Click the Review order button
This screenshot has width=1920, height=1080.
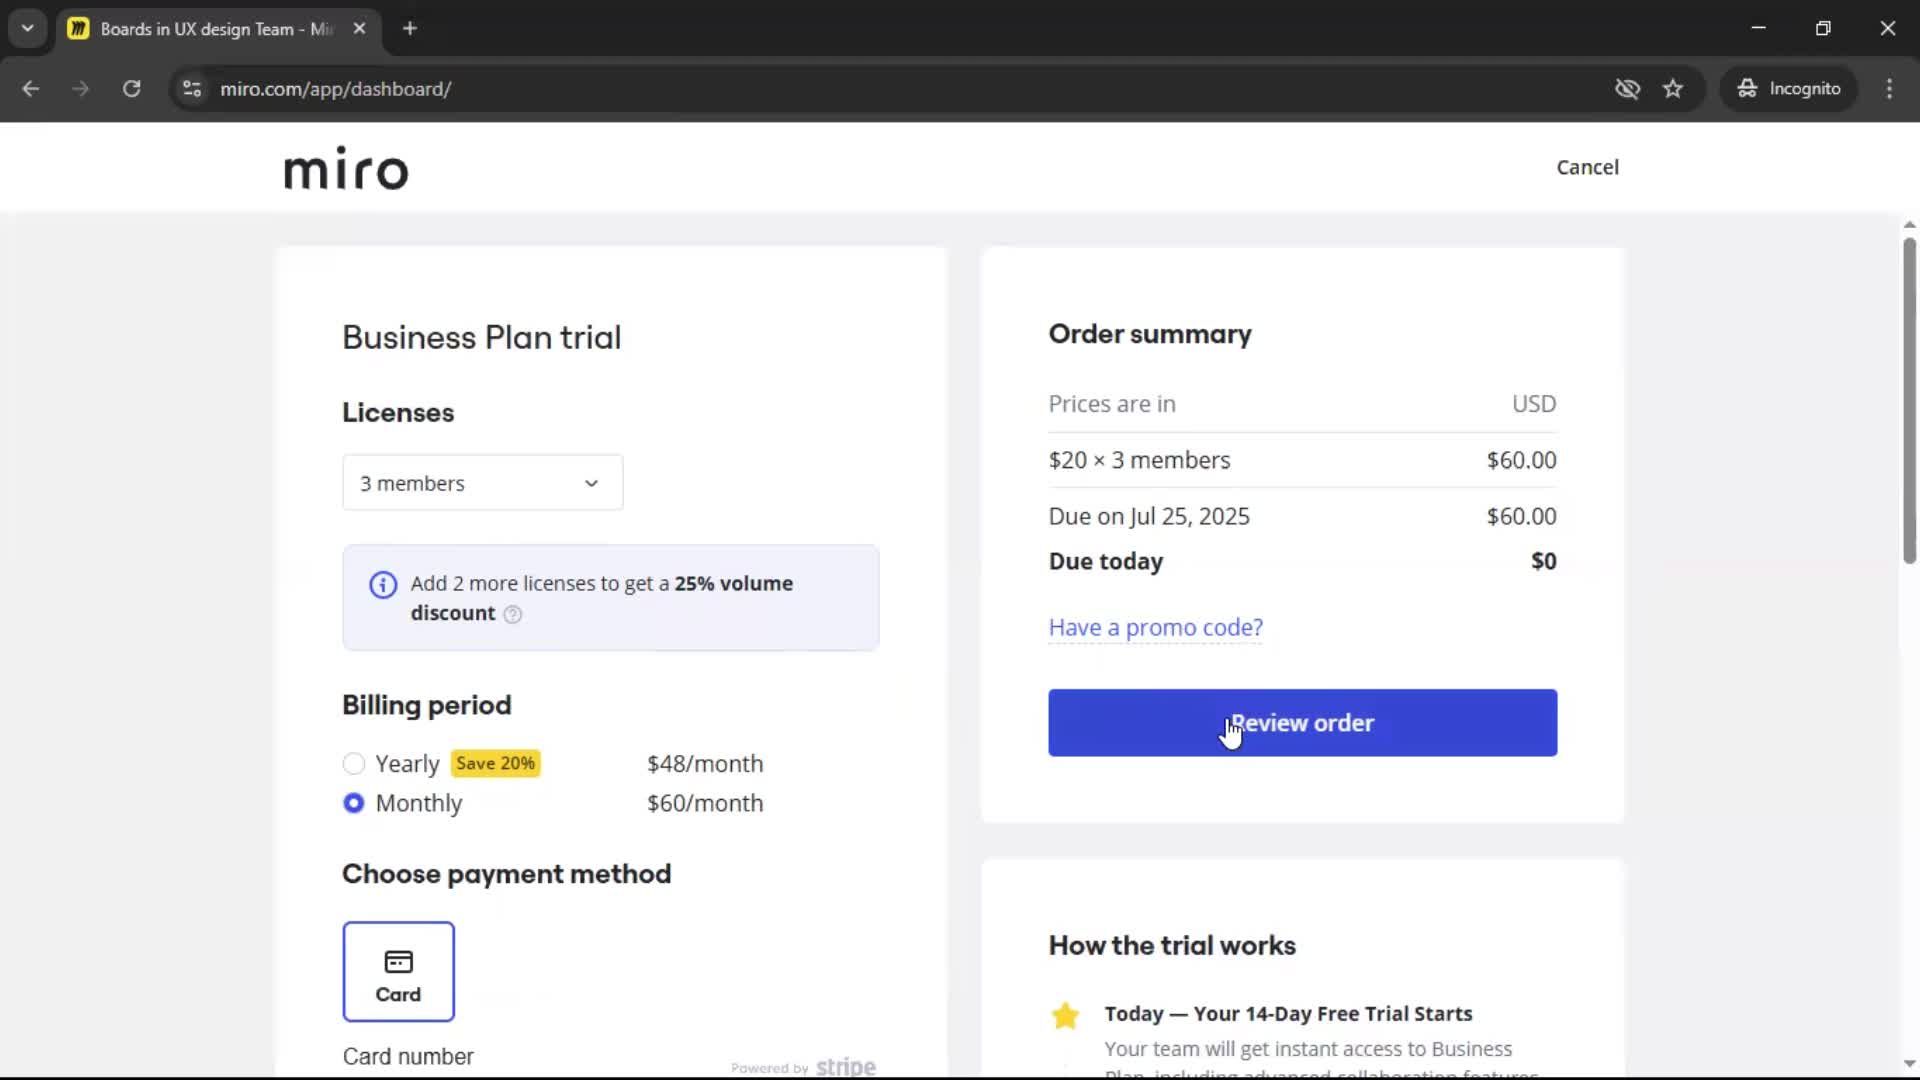click(1302, 723)
